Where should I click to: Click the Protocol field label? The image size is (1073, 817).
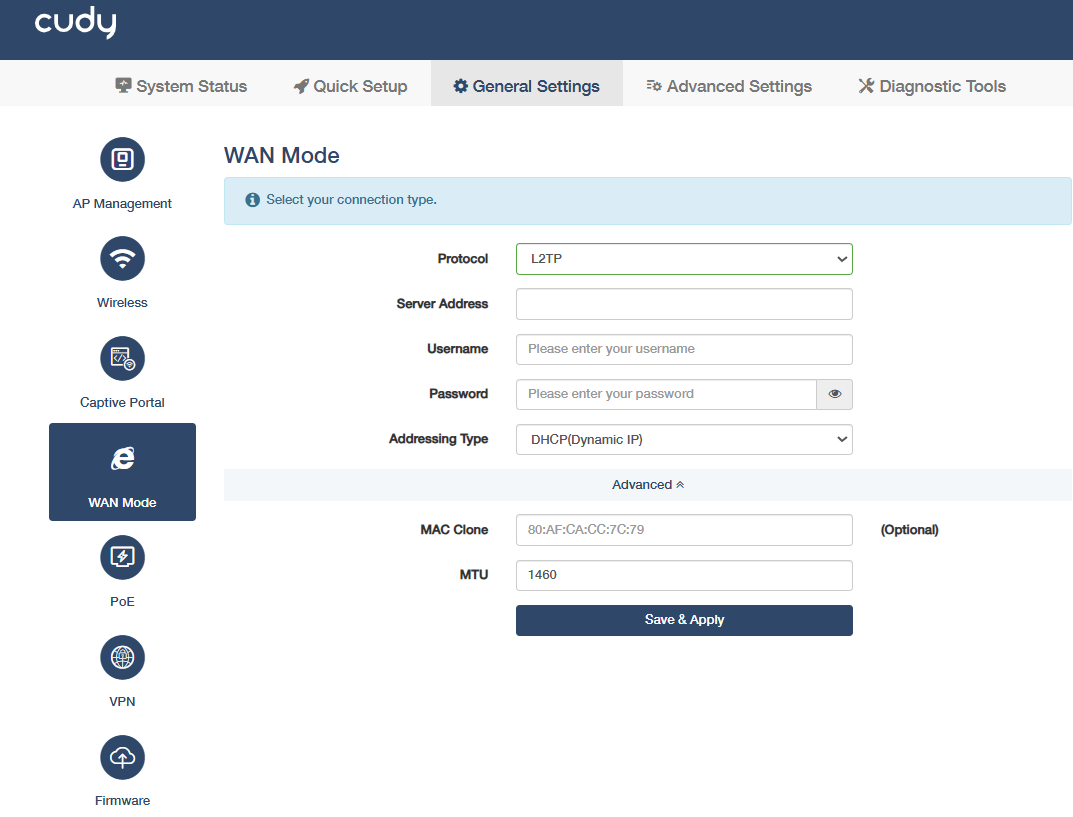tap(463, 259)
